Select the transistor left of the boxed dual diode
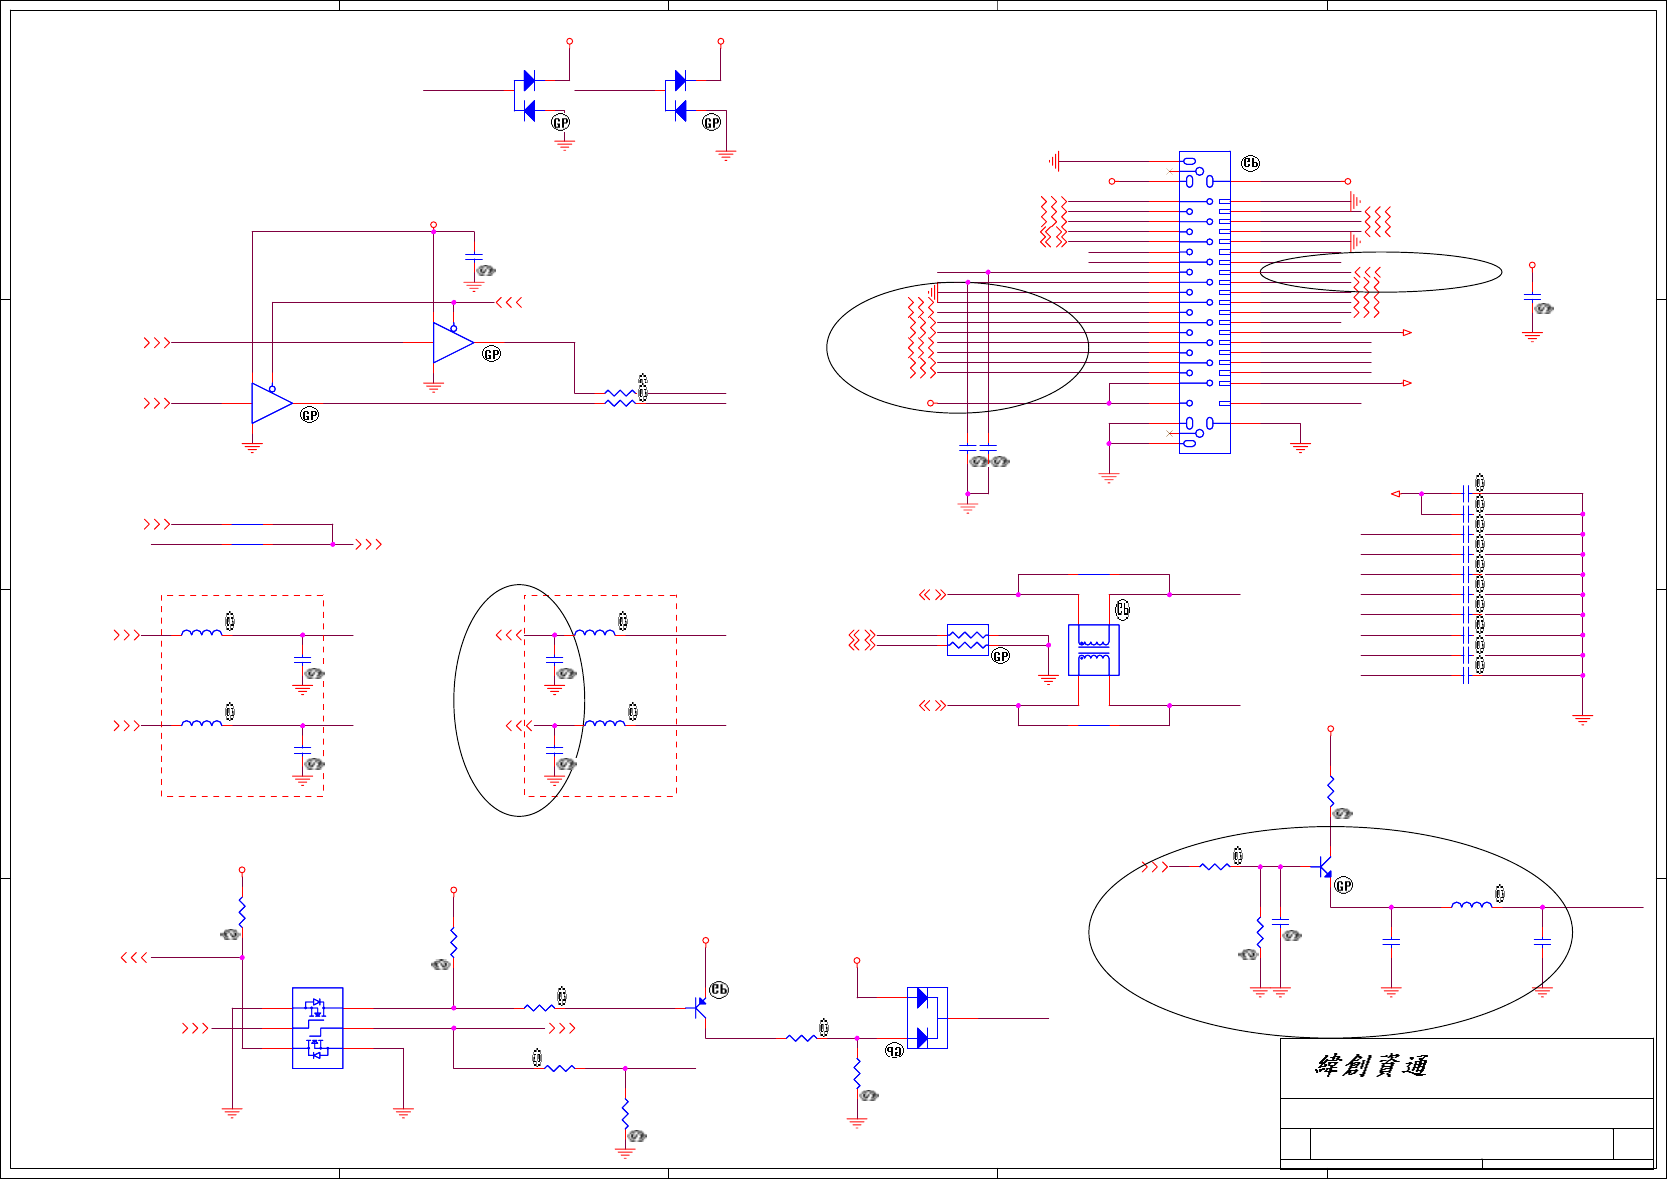Viewport: 1667px width, 1179px height. 700,1008
